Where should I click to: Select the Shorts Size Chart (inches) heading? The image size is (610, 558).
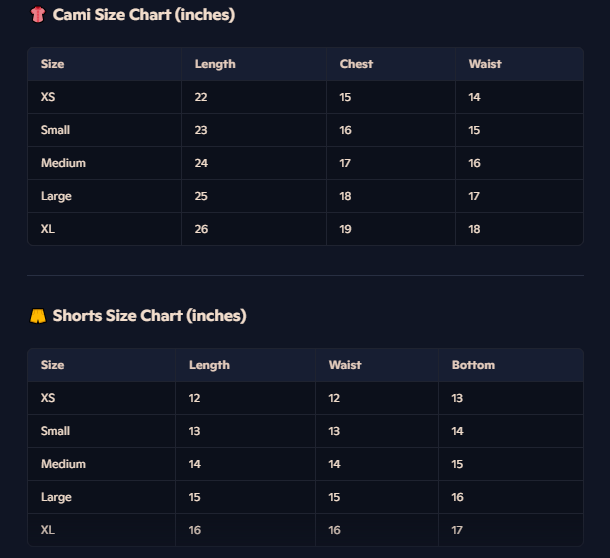[x=149, y=316]
